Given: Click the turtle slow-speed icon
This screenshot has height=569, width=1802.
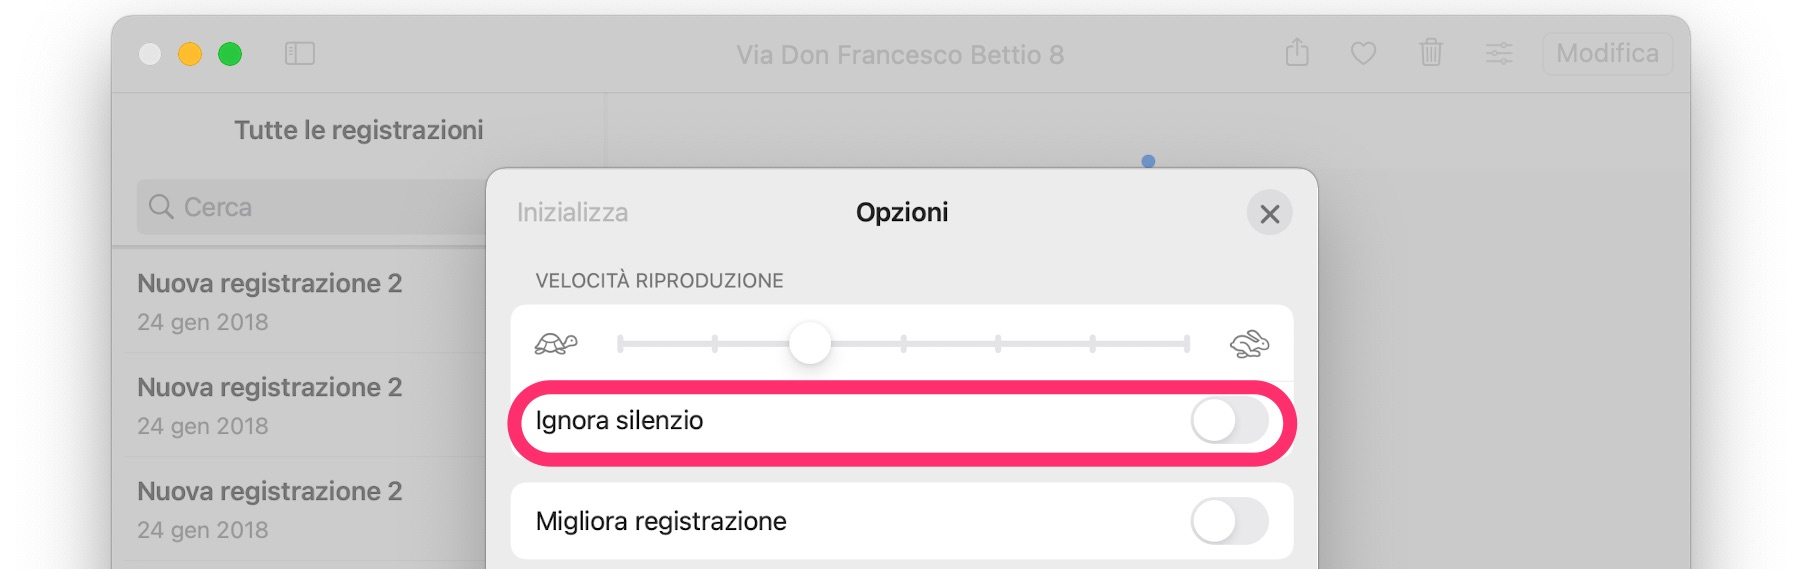Looking at the screenshot, I should tap(556, 344).
